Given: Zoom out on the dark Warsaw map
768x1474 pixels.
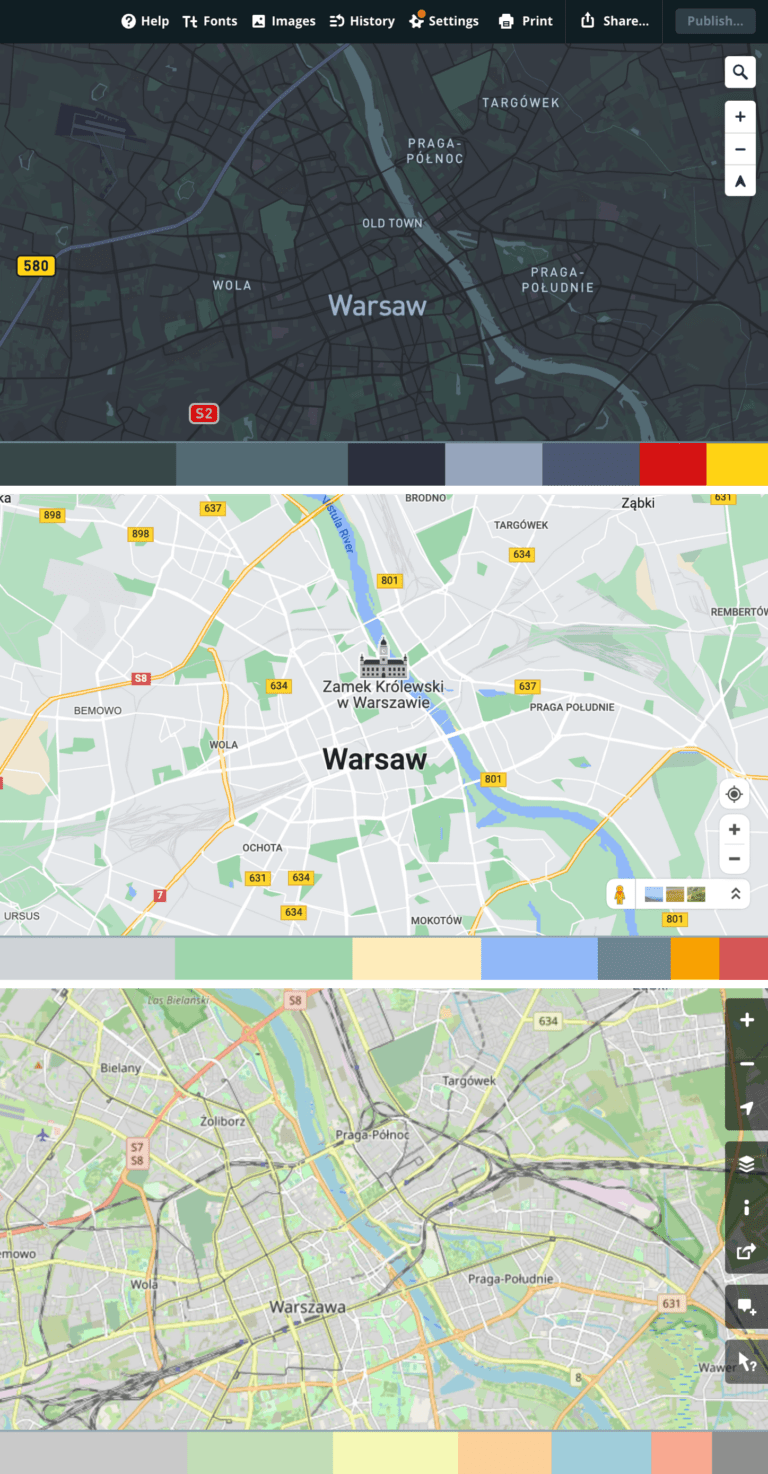Looking at the screenshot, I should coord(740,150).
